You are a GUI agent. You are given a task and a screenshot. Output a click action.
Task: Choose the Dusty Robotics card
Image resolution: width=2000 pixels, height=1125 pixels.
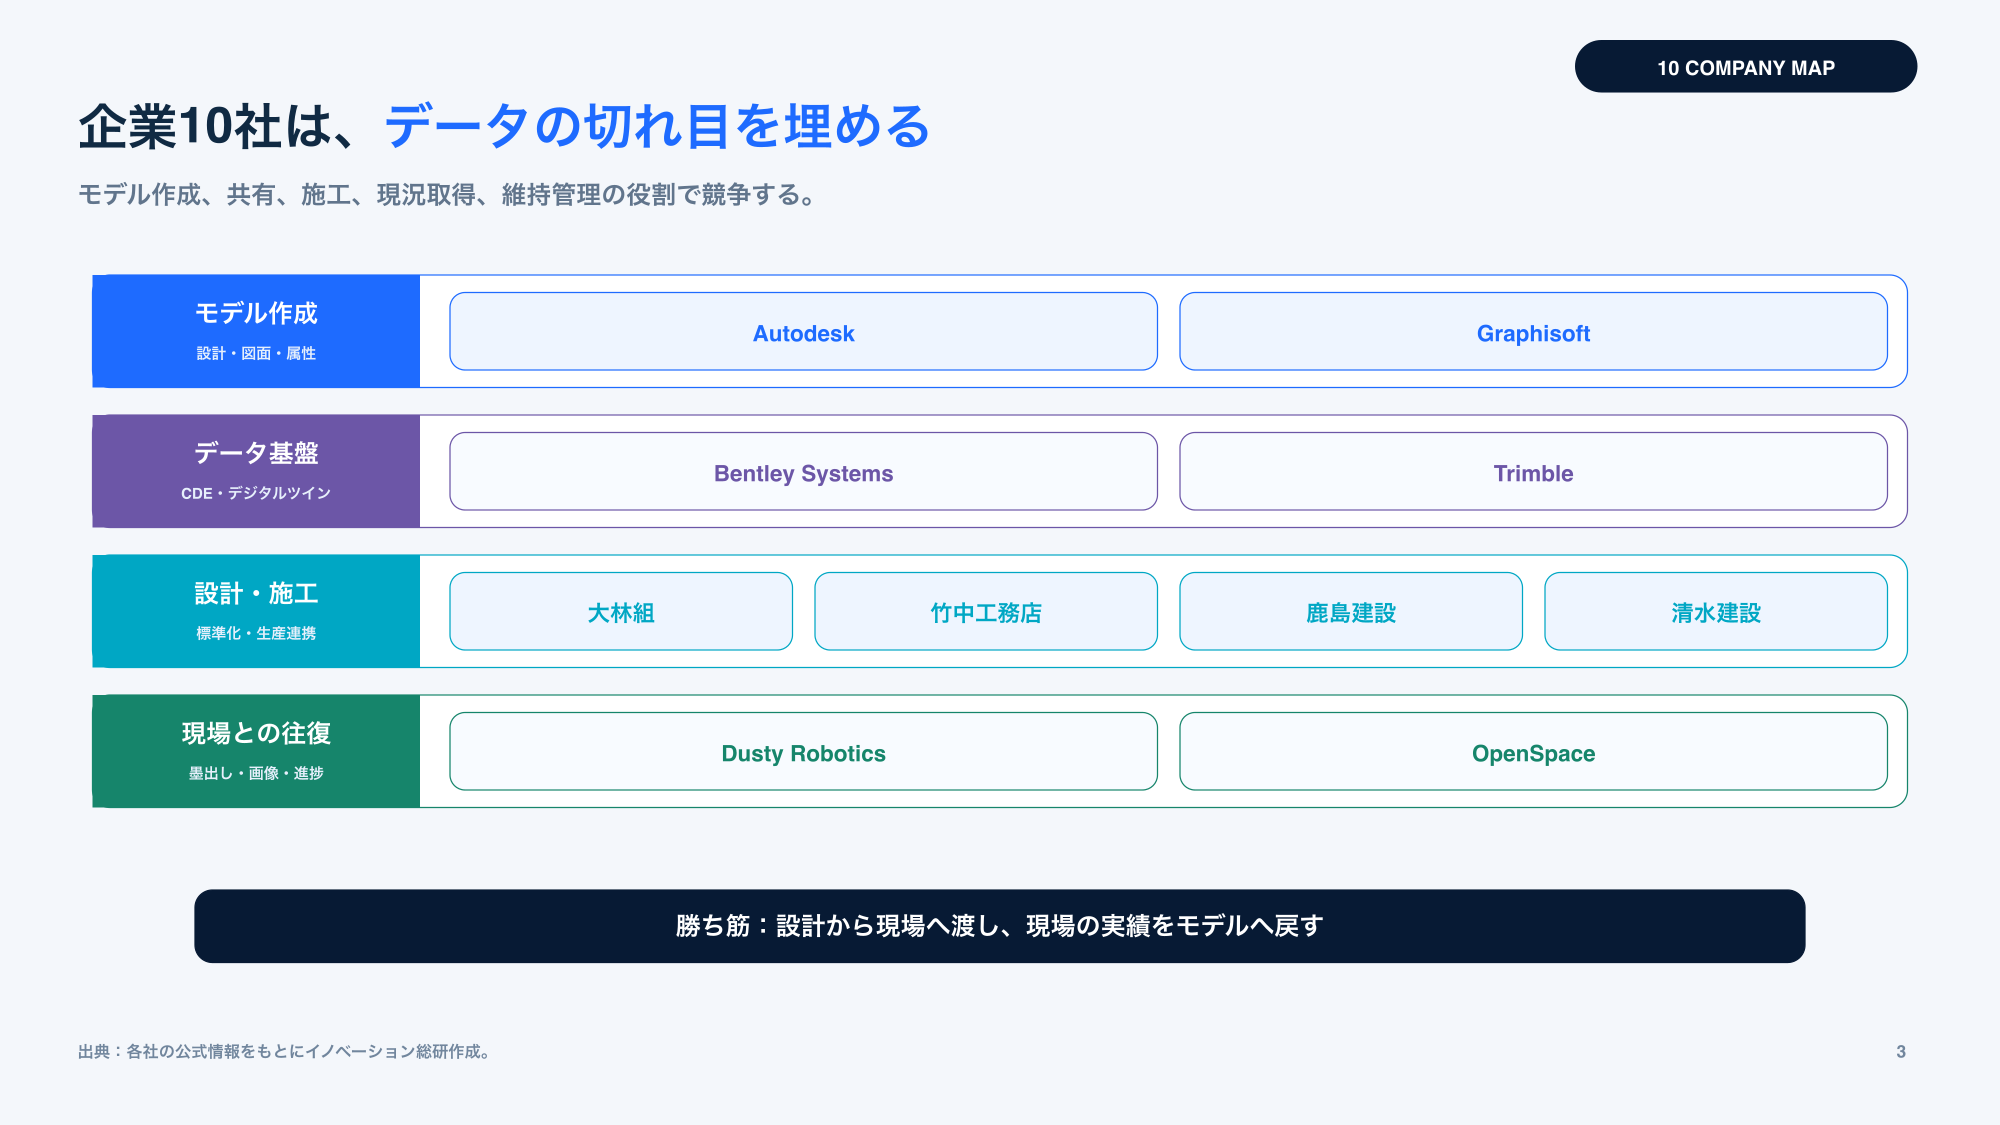coord(803,751)
